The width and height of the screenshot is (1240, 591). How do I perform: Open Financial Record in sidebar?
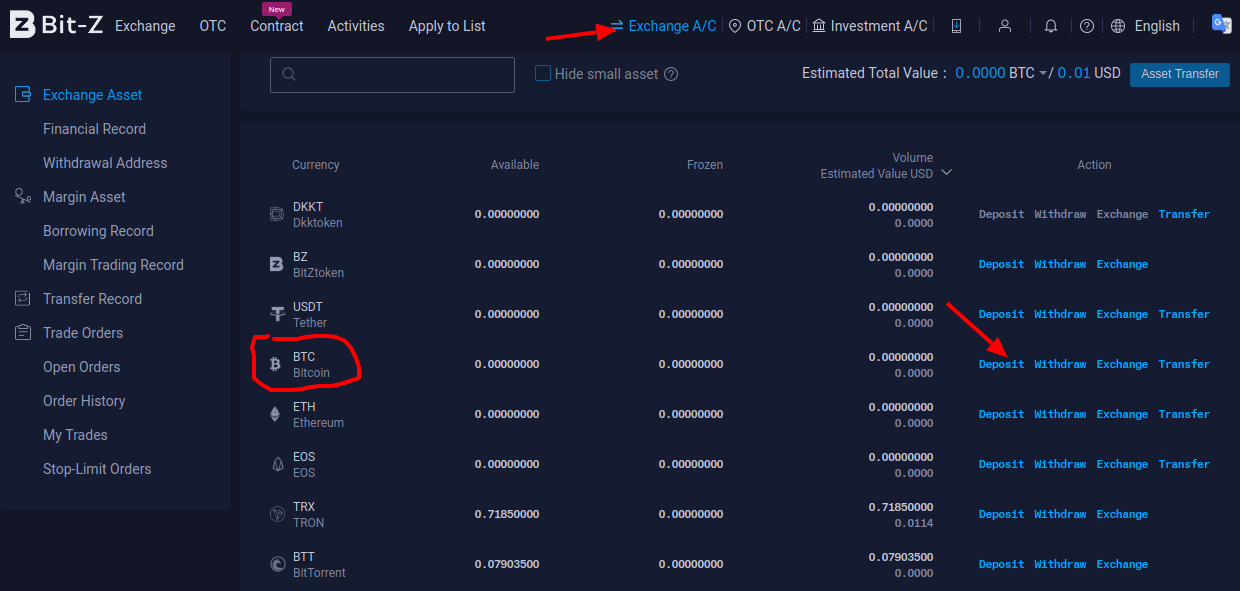click(94, 129)
